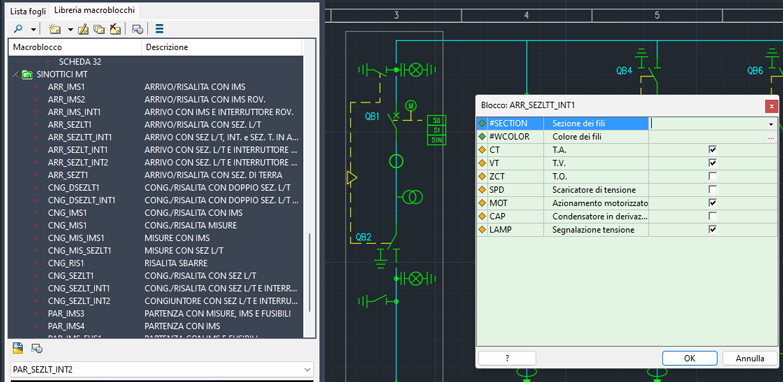The width and height of the screenshot is (783, 382).
Task: Enable the ZCT T.O. checkbox
Action: pyautogui.click(x=713, y=176)
